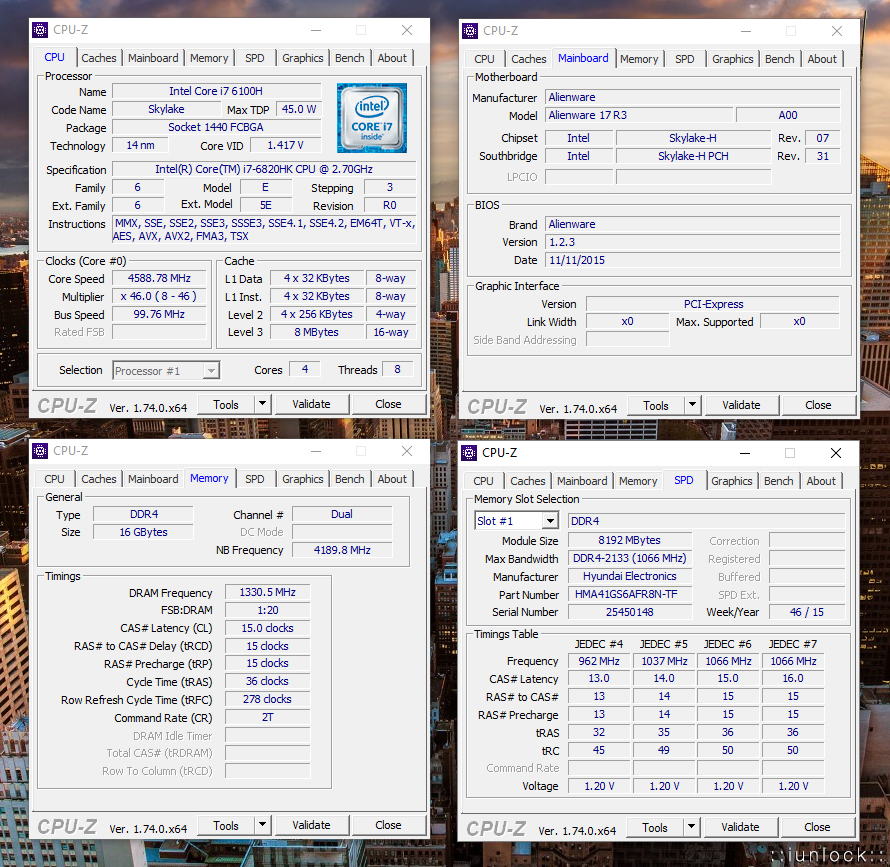This screenshot has width=890, height=867.
Task: Click BIOS date '11/11/2015'
Action: tap(692, 260)
